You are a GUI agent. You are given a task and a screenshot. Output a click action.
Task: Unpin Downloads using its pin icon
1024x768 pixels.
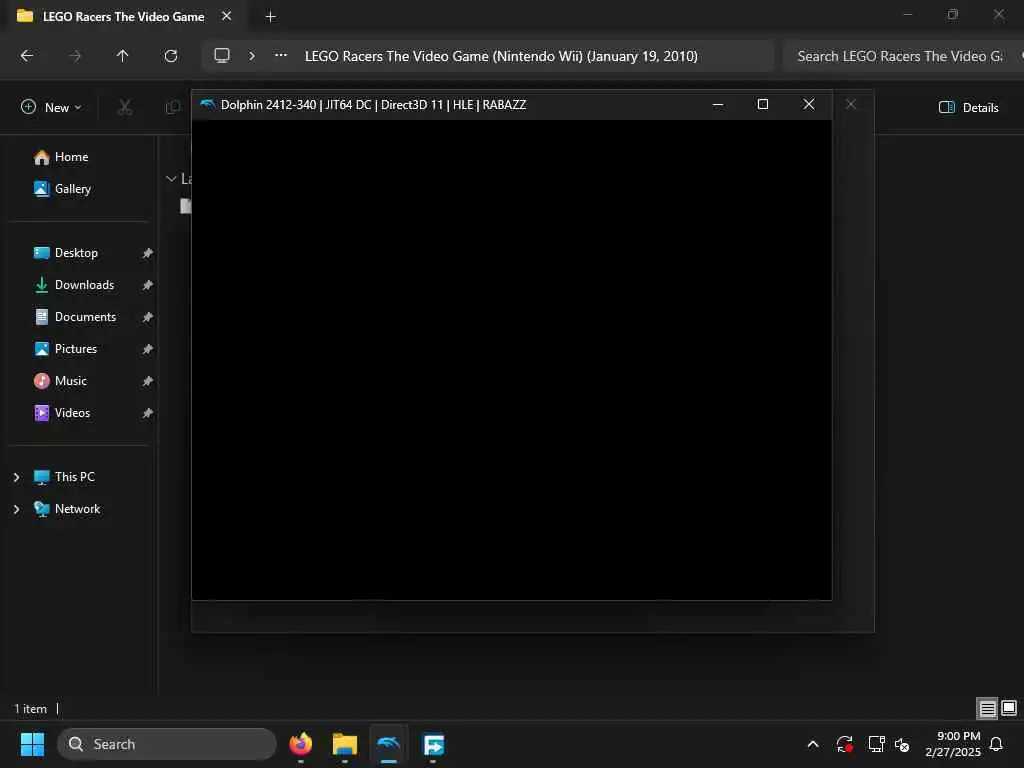point(148,285)
